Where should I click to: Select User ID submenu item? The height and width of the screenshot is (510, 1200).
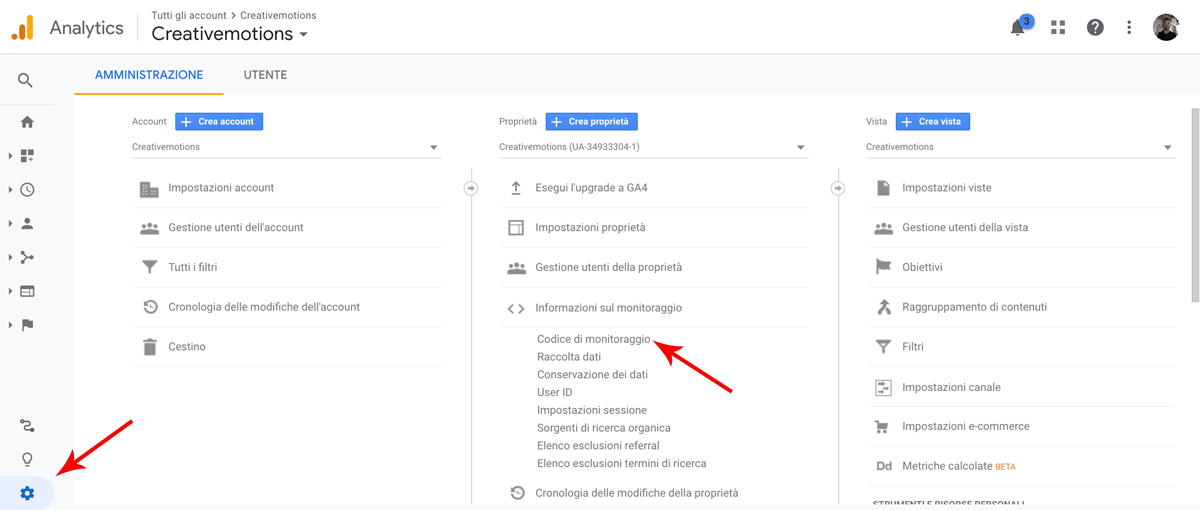pos(555,392)
